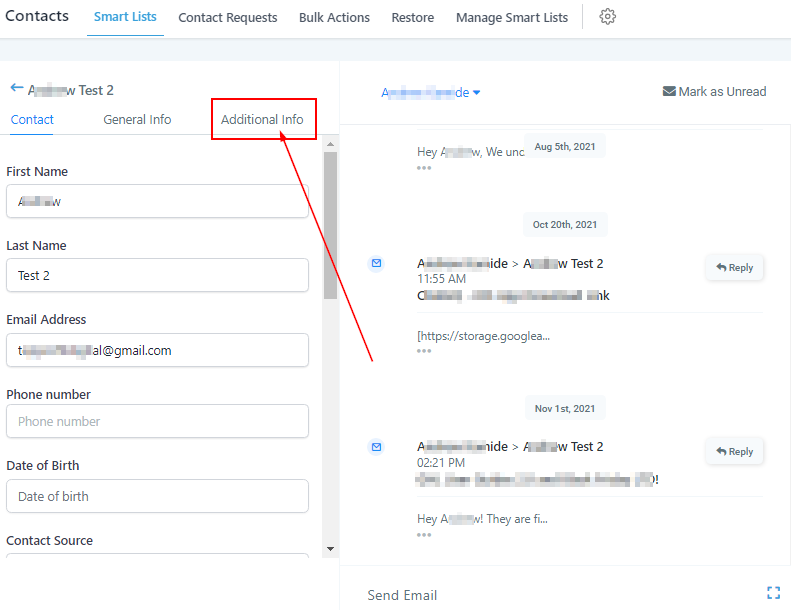Reply to the Oct 20th 11:55 AM email
This screenshot has height=610, width=791.
(x=735, y=268)
